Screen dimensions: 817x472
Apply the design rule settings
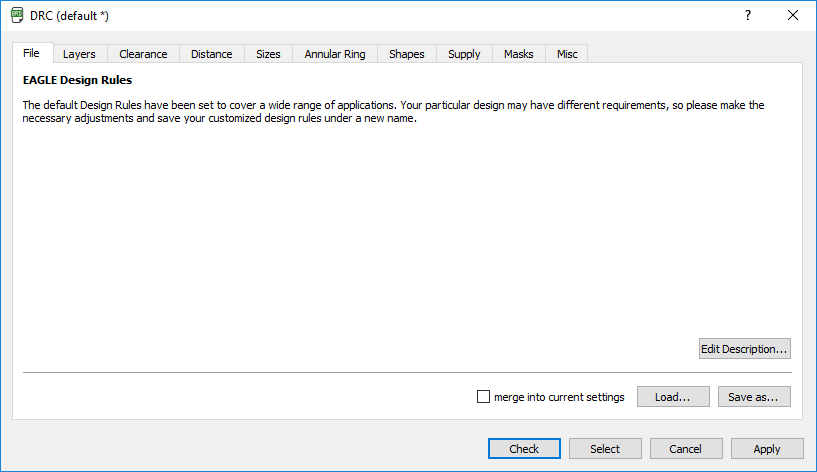click(x=767, y=449)
